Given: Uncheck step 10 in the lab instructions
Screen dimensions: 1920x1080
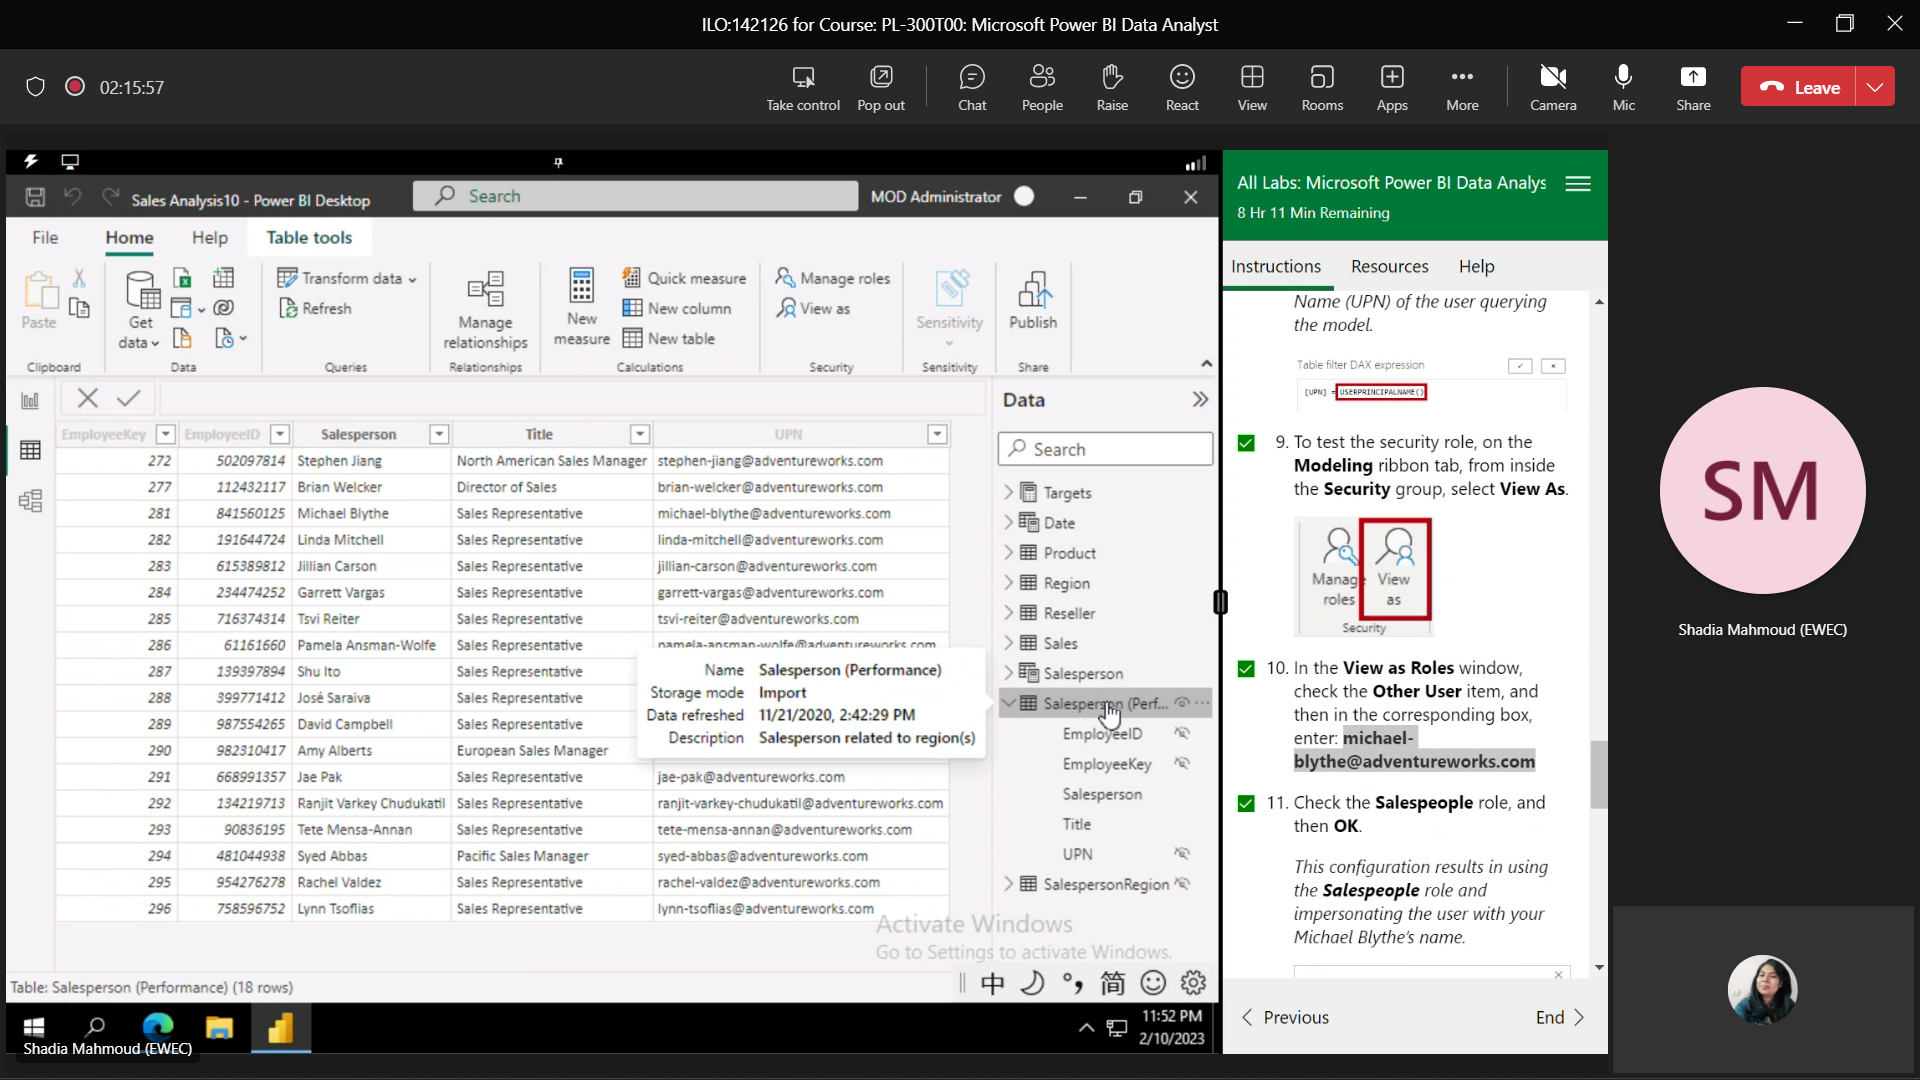Looking at the screenshot, I should pos(1247,669).
